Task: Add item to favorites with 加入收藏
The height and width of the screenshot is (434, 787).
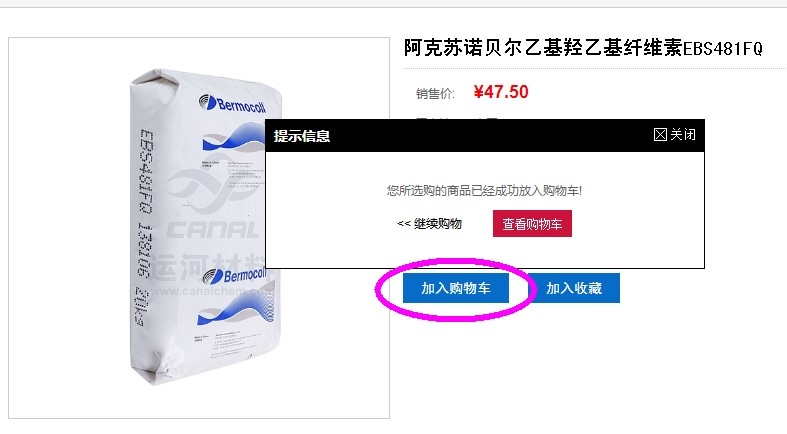Action: pyautogui.click(x=574, y=288)
